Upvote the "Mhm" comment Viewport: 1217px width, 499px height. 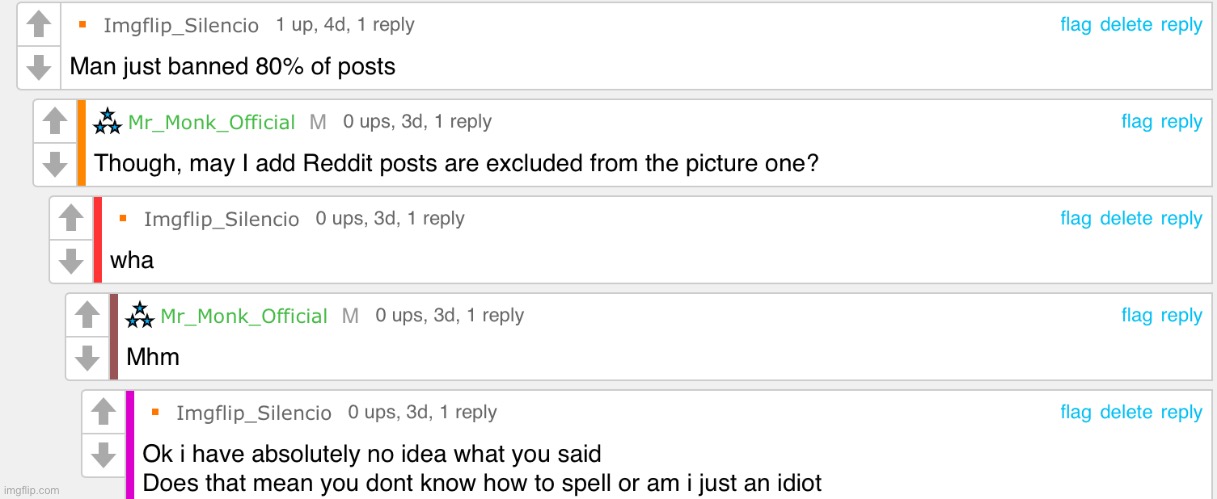(87, 316)
